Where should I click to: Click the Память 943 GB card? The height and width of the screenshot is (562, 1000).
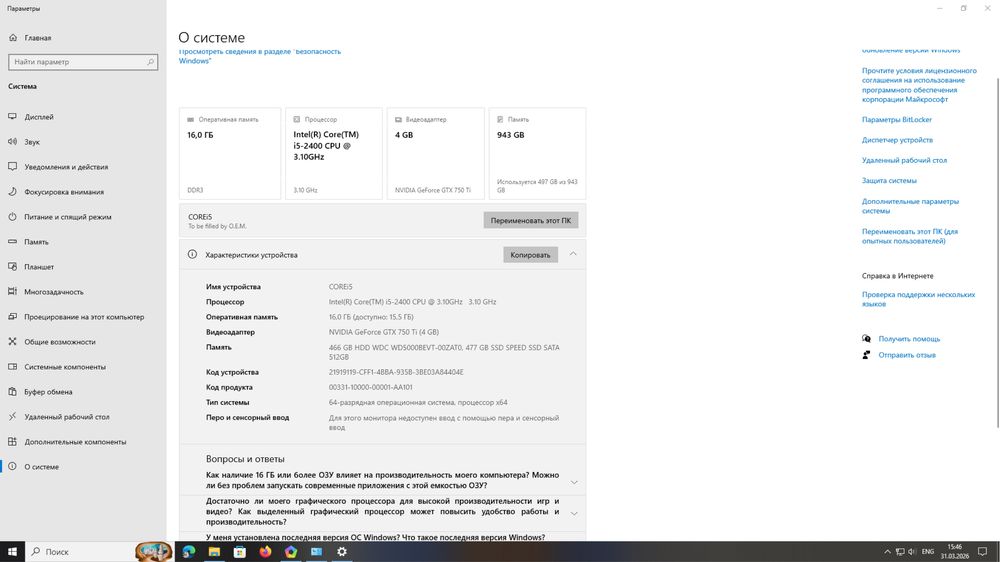(x=537, y=153)
